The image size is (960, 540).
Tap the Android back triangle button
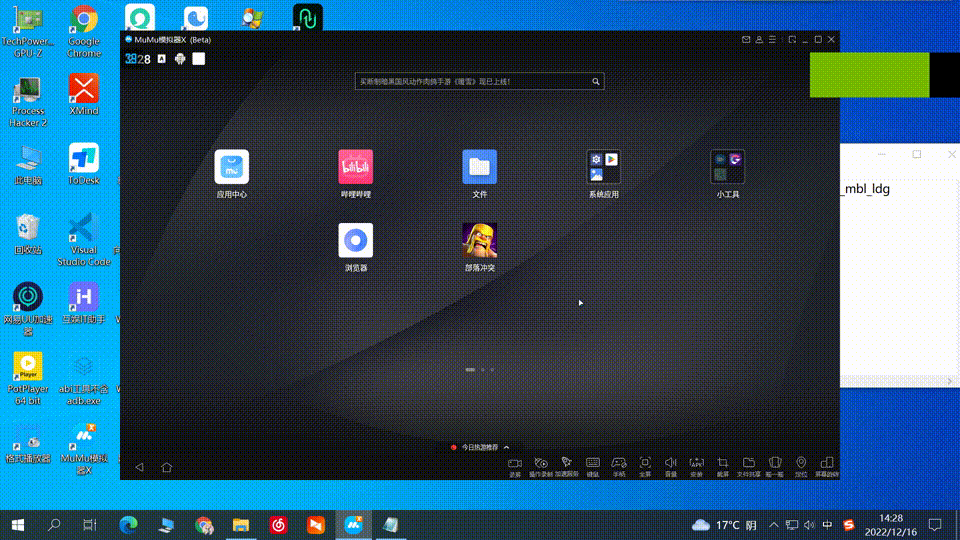(x=140, y=467)
